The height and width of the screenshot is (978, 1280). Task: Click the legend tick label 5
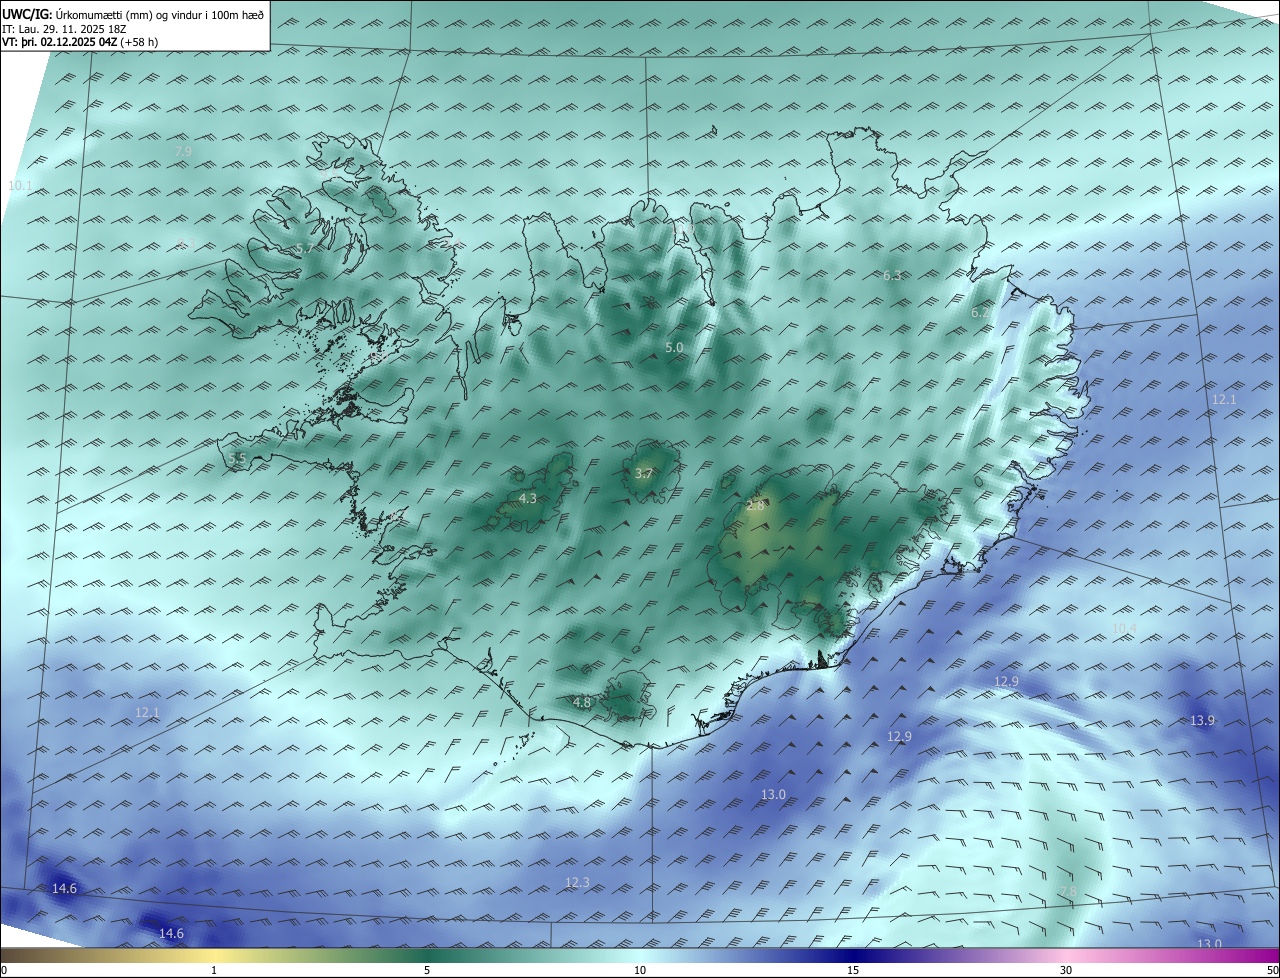[x=427, y=970]
